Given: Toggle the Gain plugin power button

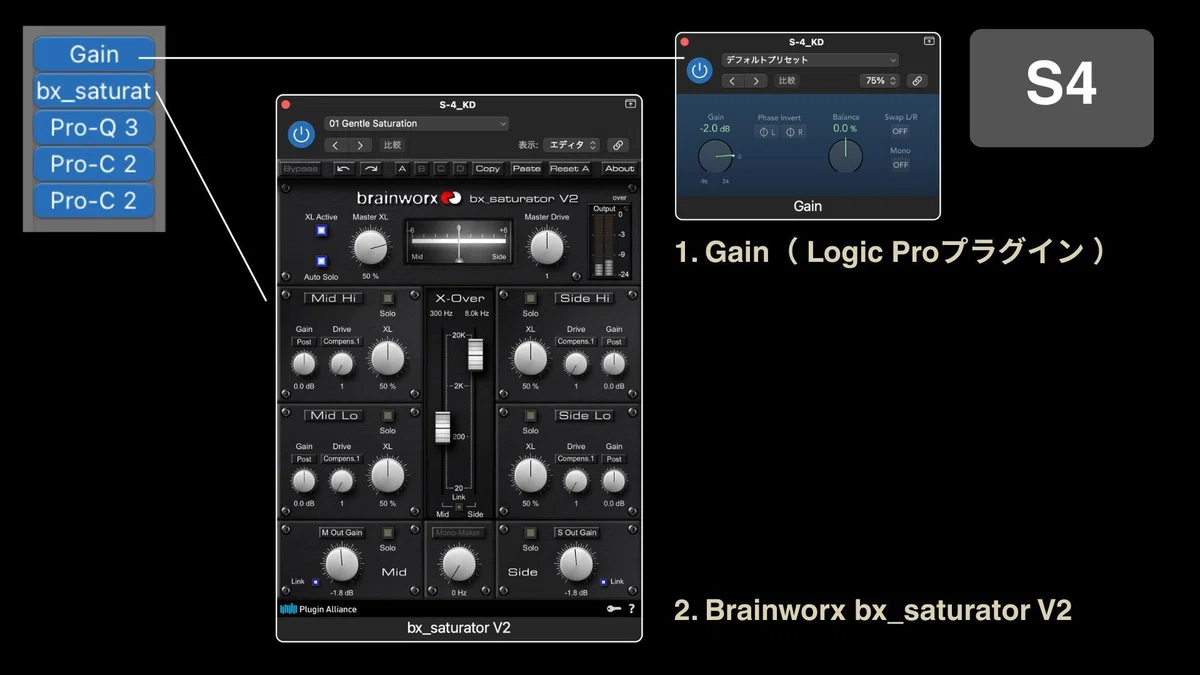Looking at the screenshot, I should (699, 70).
